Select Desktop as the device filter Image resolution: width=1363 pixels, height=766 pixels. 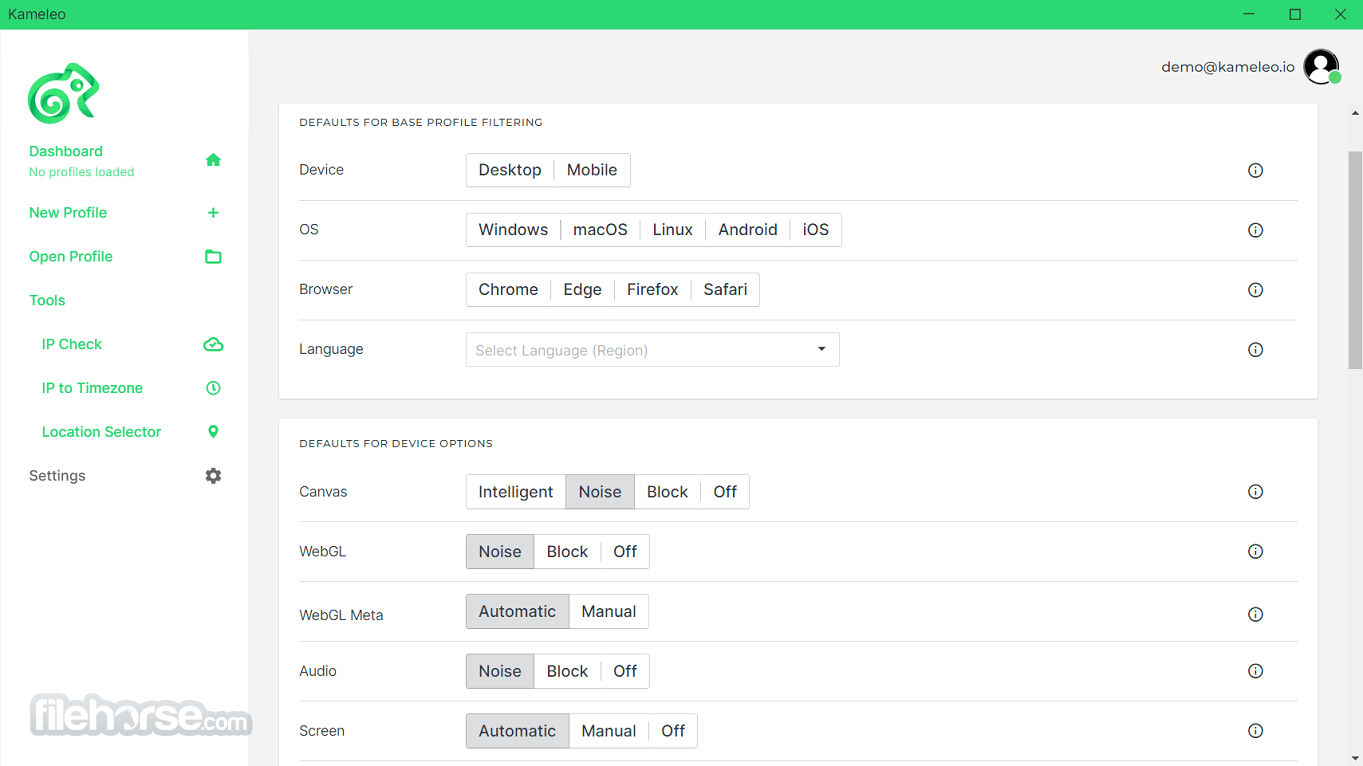(x=510, y=170)
